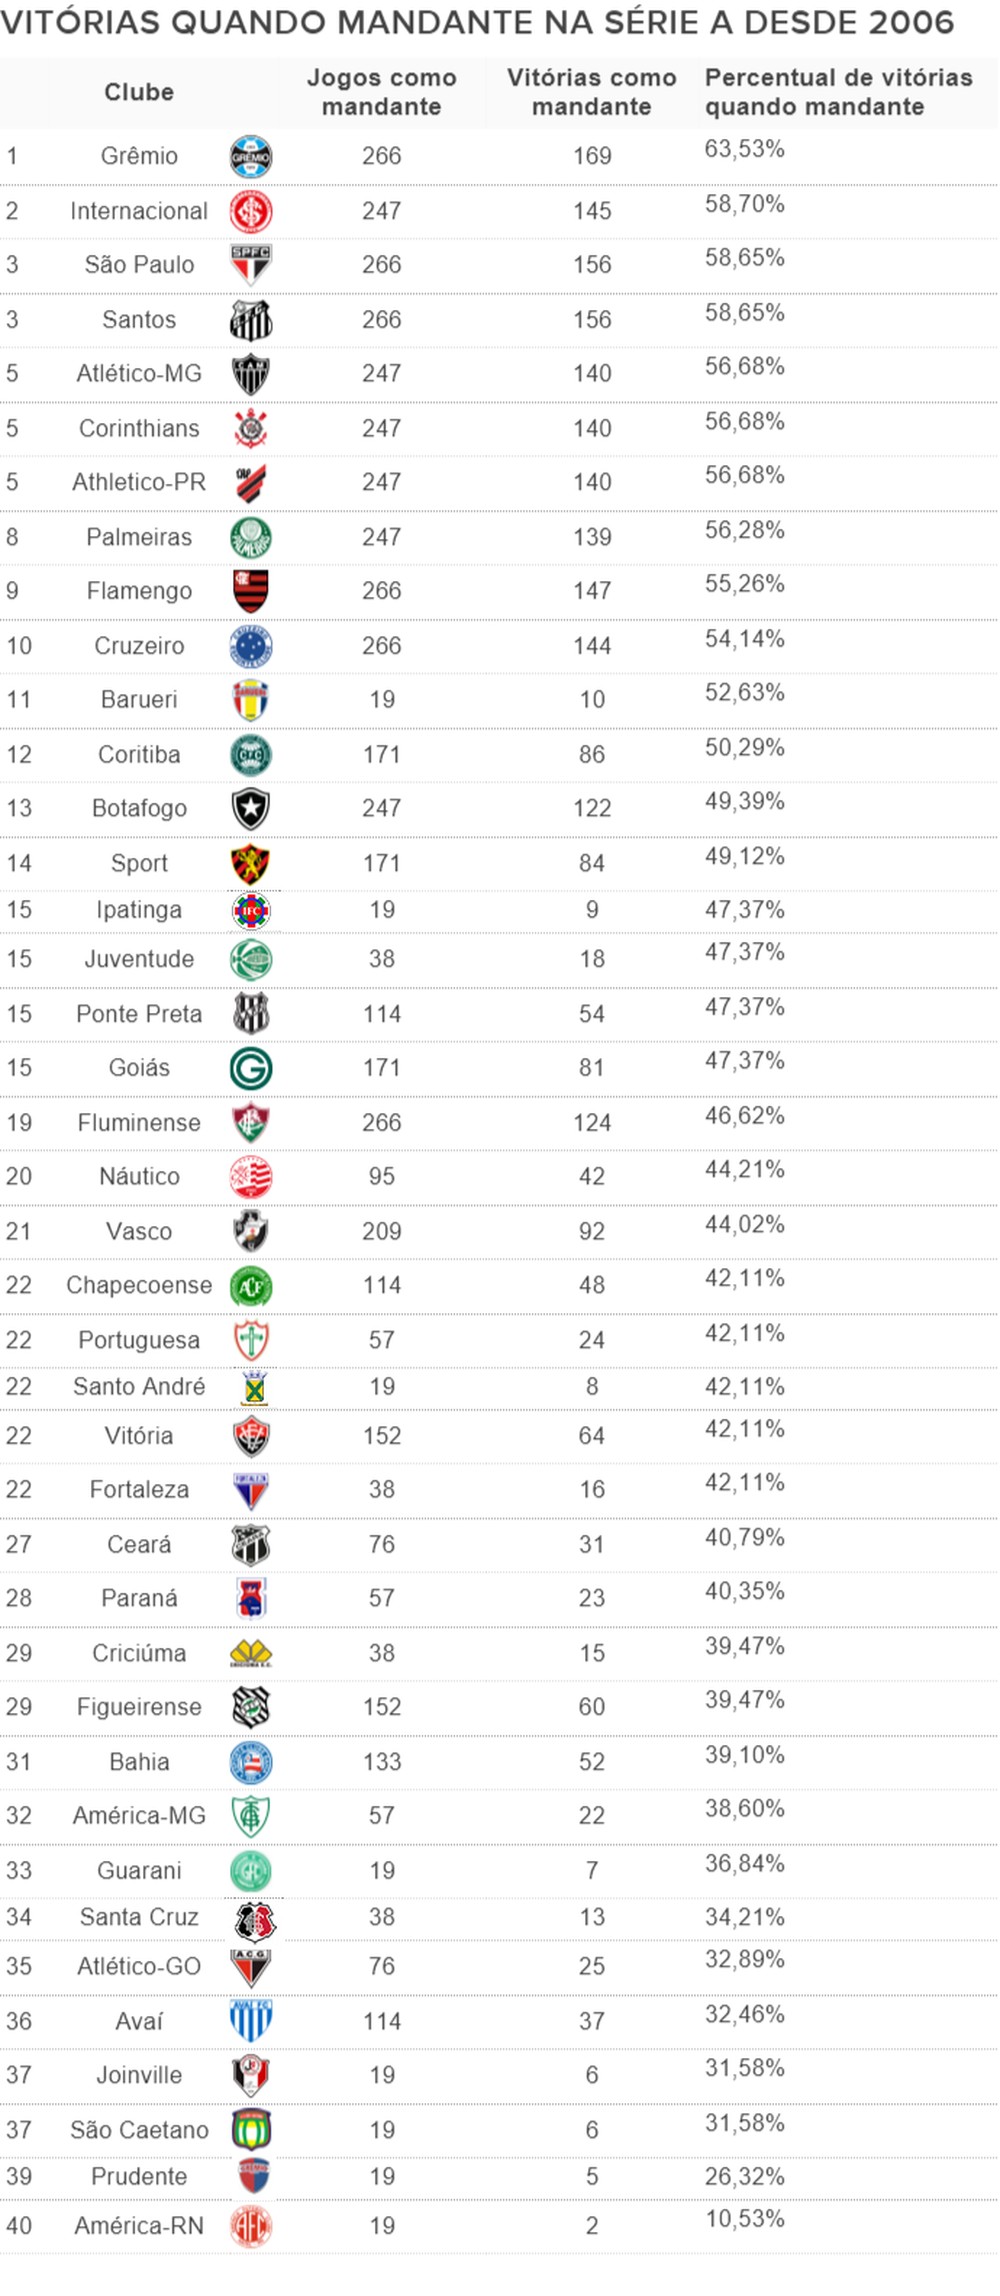1000x2296 pixels.
Task: Click the 'Vitórias como mandante' header
Action: [x=591, y=92]
